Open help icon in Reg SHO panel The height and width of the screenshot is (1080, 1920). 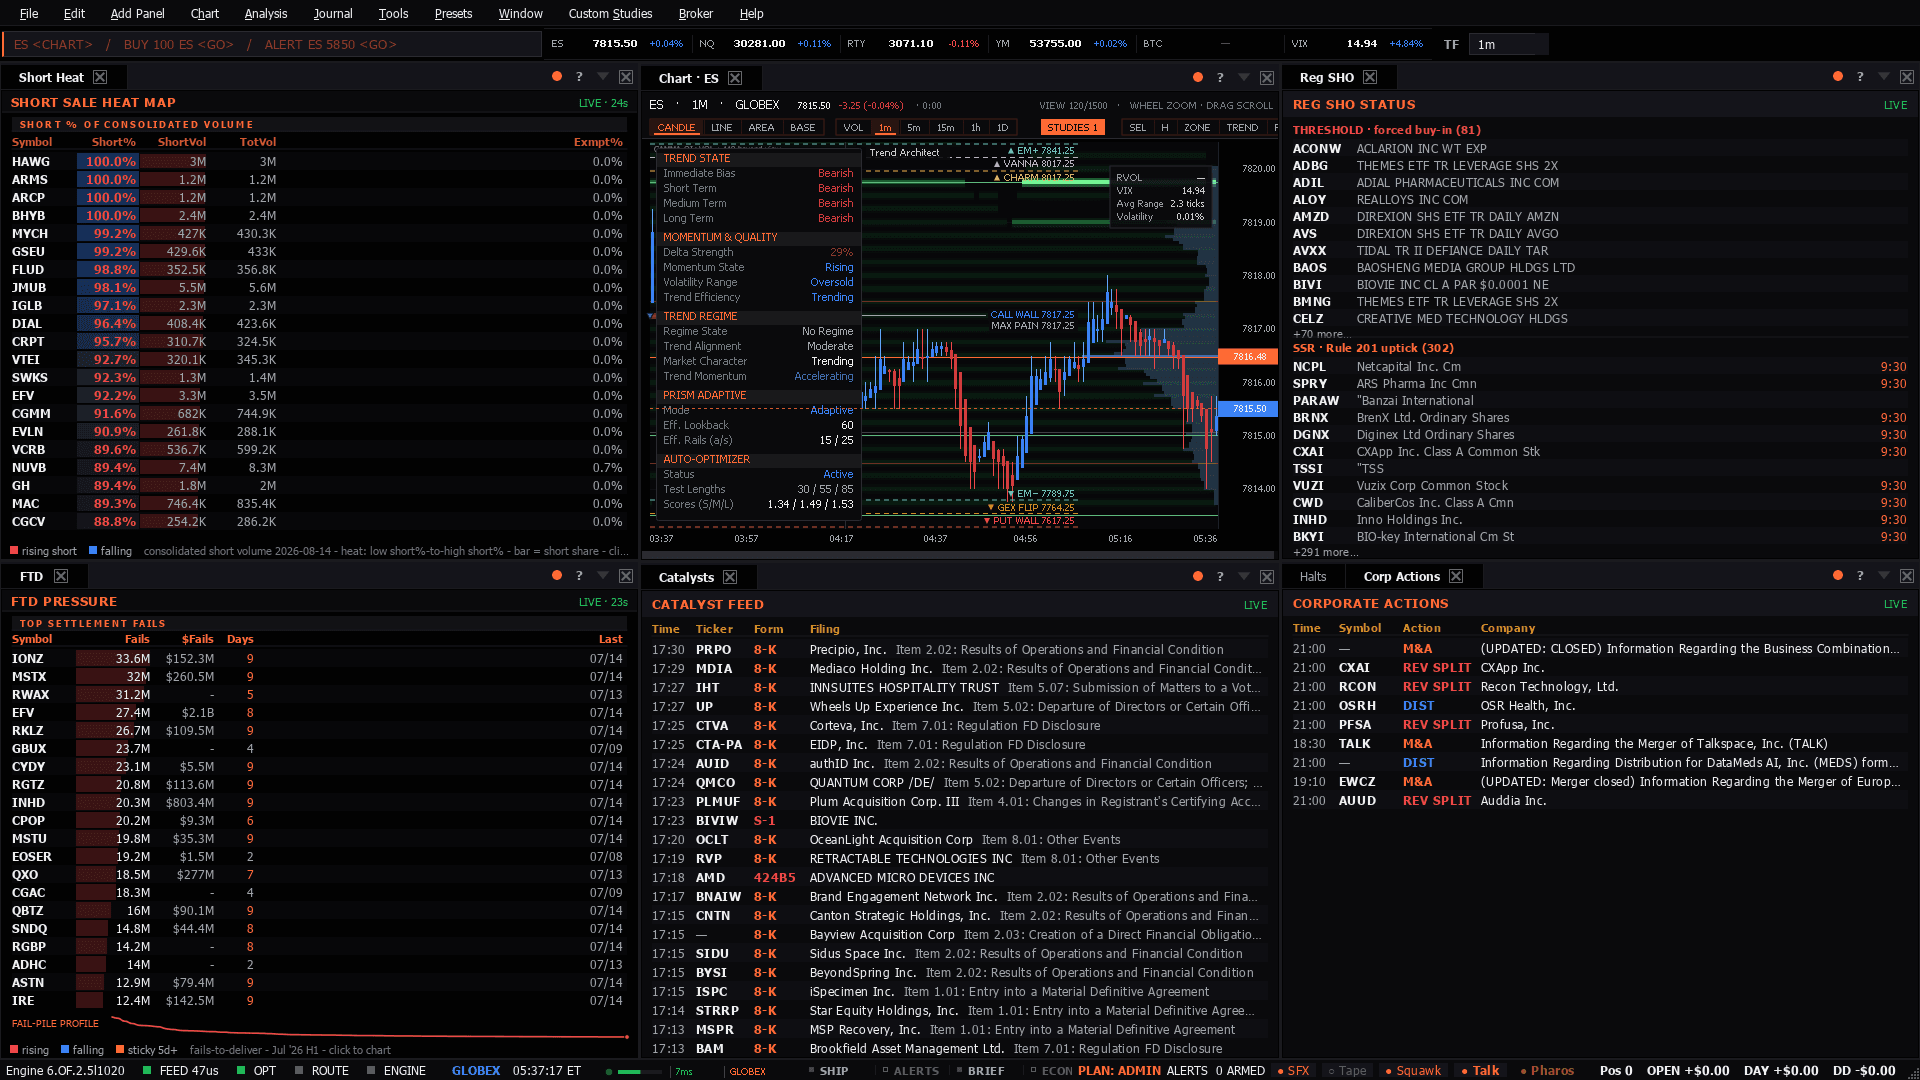(x=1860, y=77)
